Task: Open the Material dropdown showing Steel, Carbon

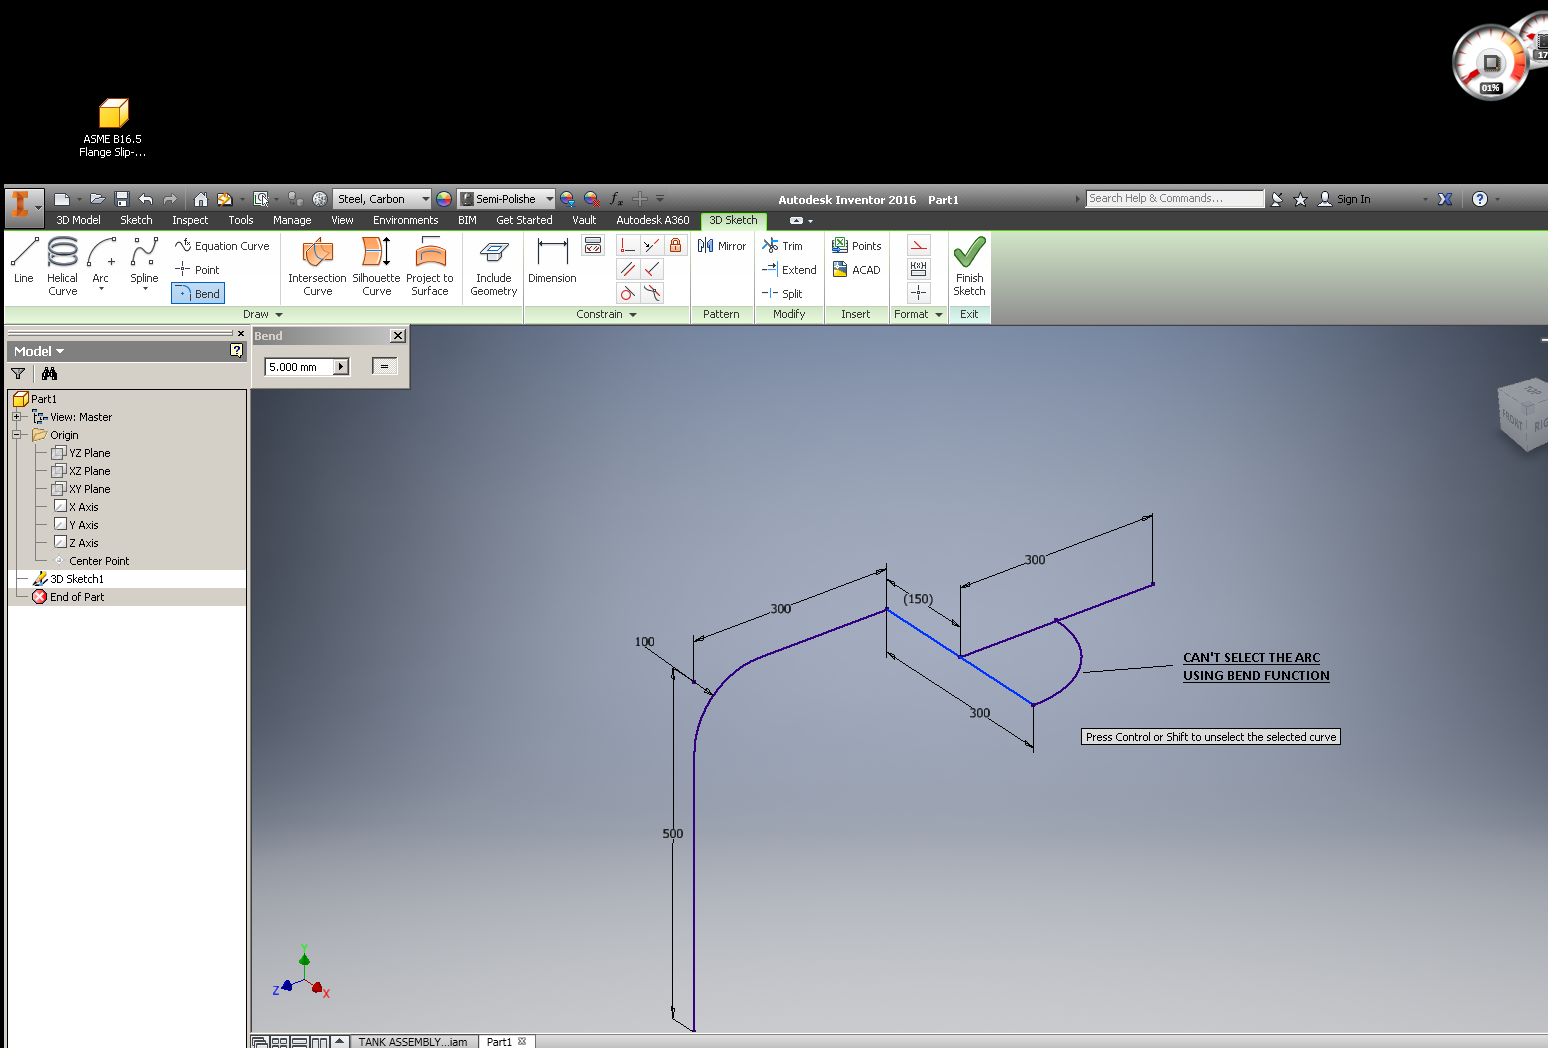Action: pyautogui.click(x=423, y=198)
